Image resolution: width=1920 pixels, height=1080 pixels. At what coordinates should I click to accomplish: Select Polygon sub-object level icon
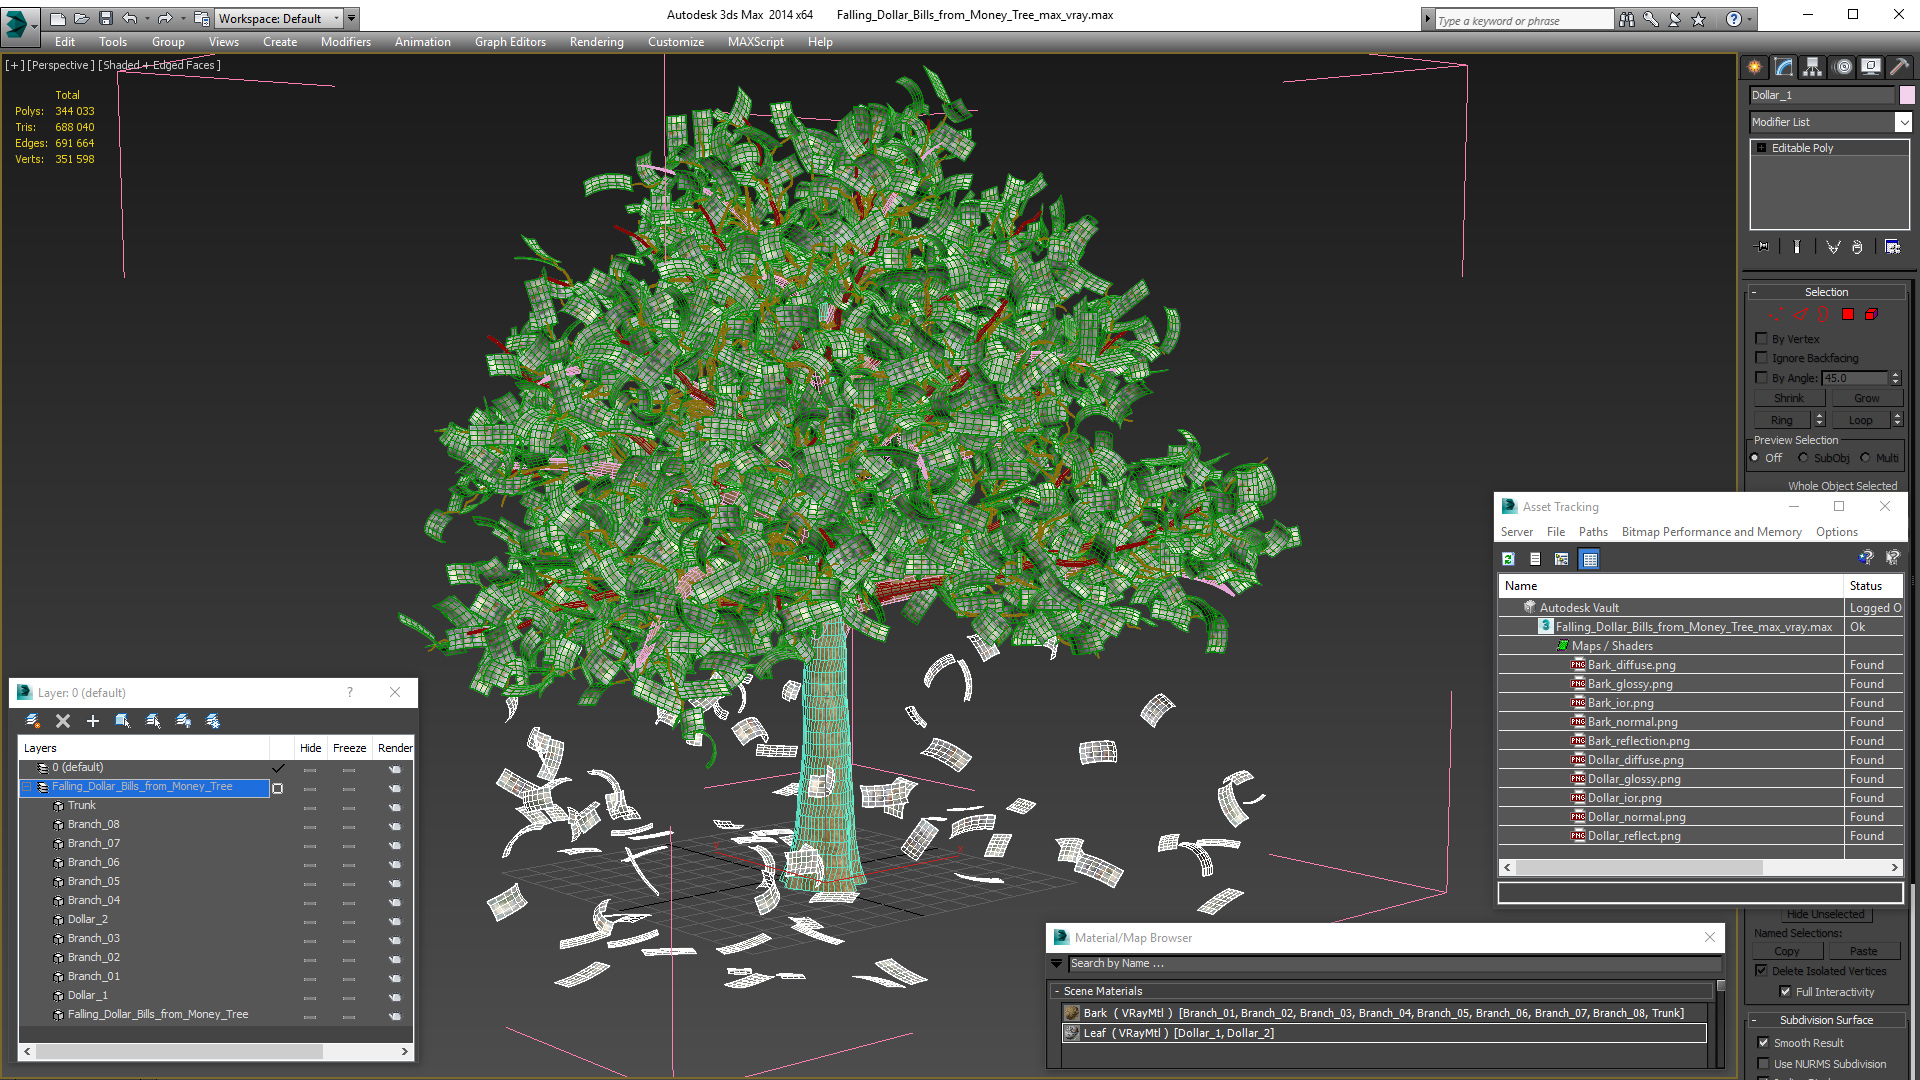pyautogui.click(x=1848, y=314)
